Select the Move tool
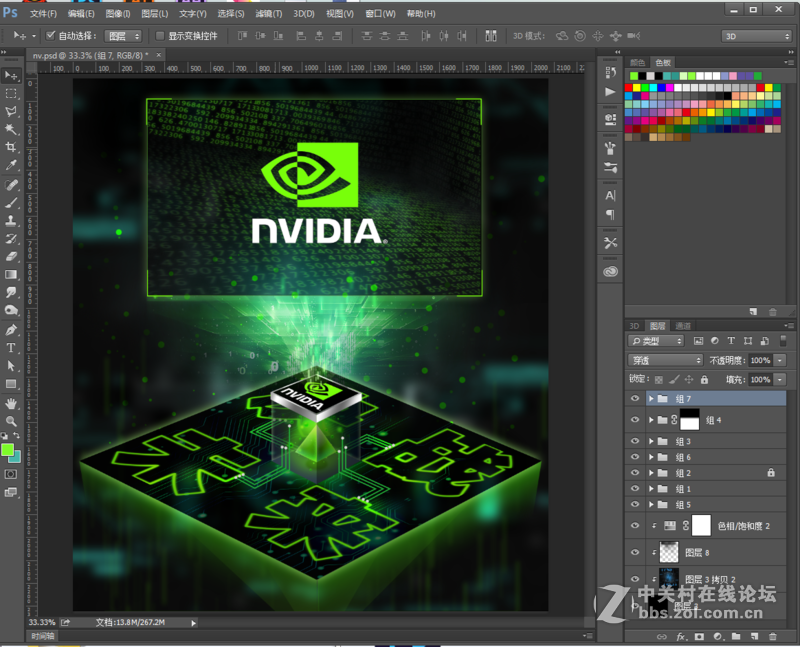The height and width of the screenshot is (647, 800). (x=12, y=76)
